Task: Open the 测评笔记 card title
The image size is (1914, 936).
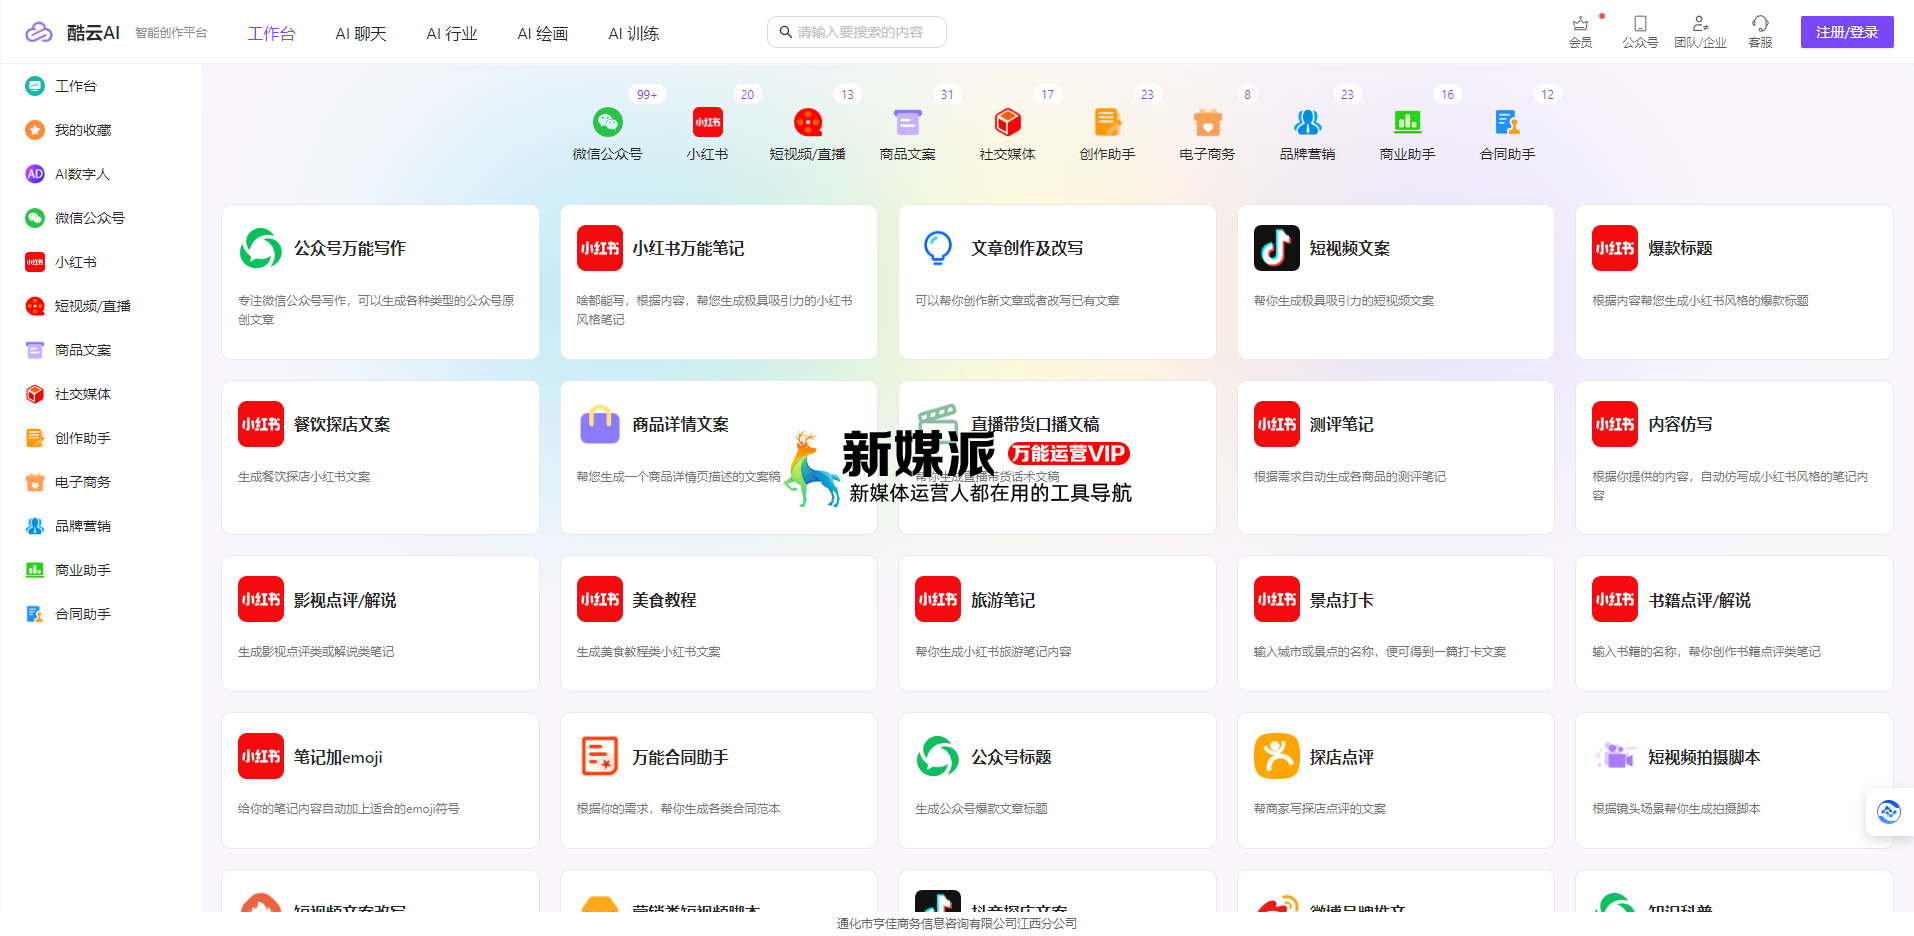Action: tap(1342, 424)
